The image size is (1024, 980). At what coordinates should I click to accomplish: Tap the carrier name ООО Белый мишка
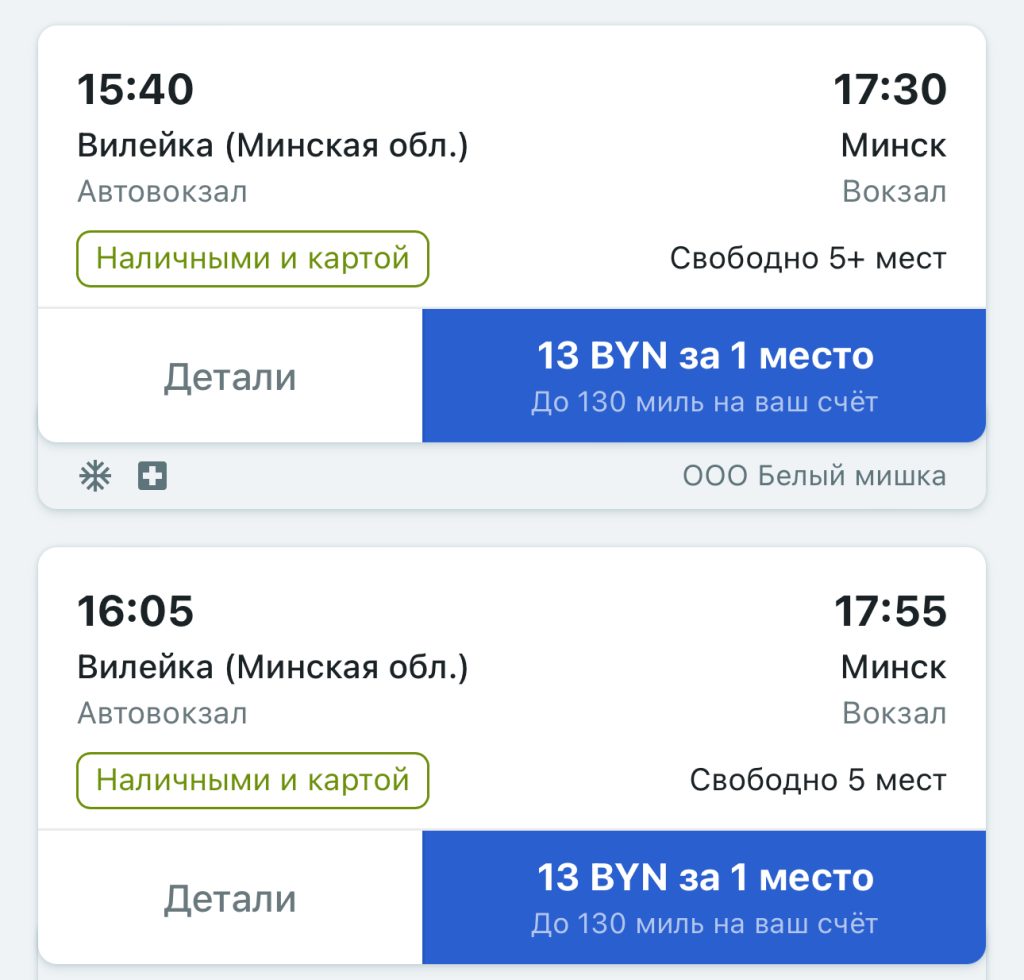coord(814,477)
